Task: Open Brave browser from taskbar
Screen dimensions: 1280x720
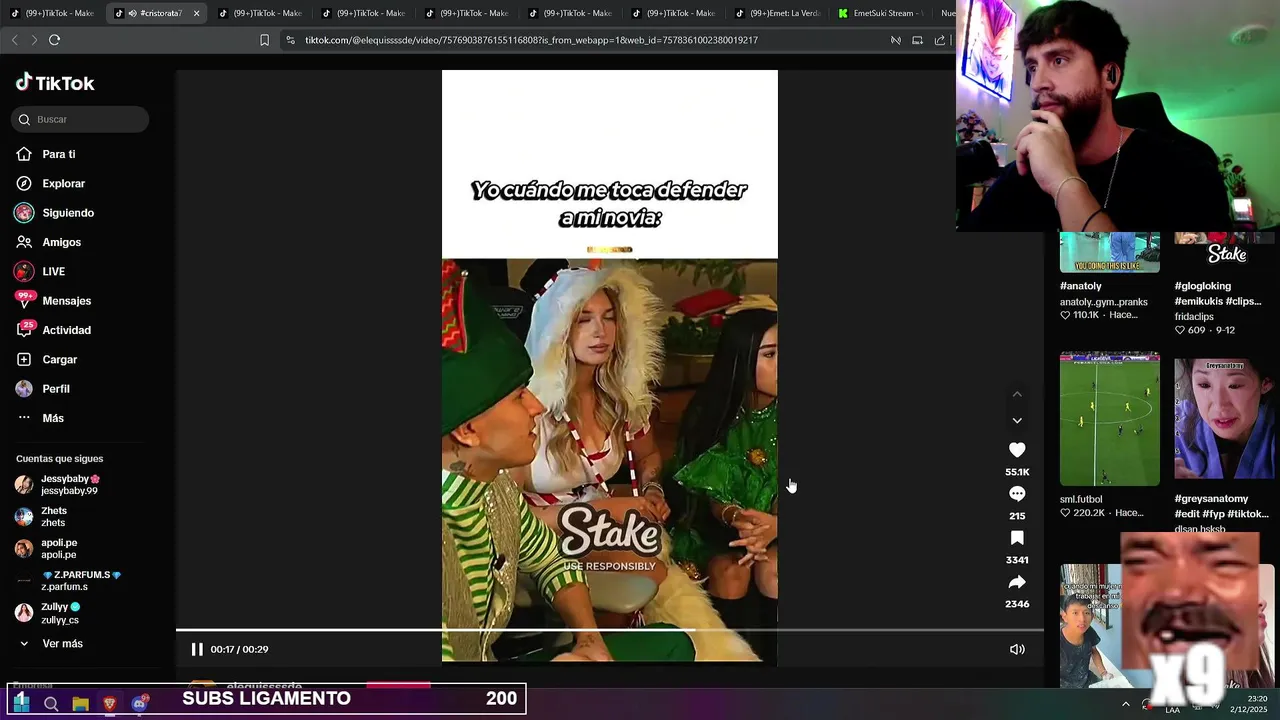Action: tap(110, 704)
